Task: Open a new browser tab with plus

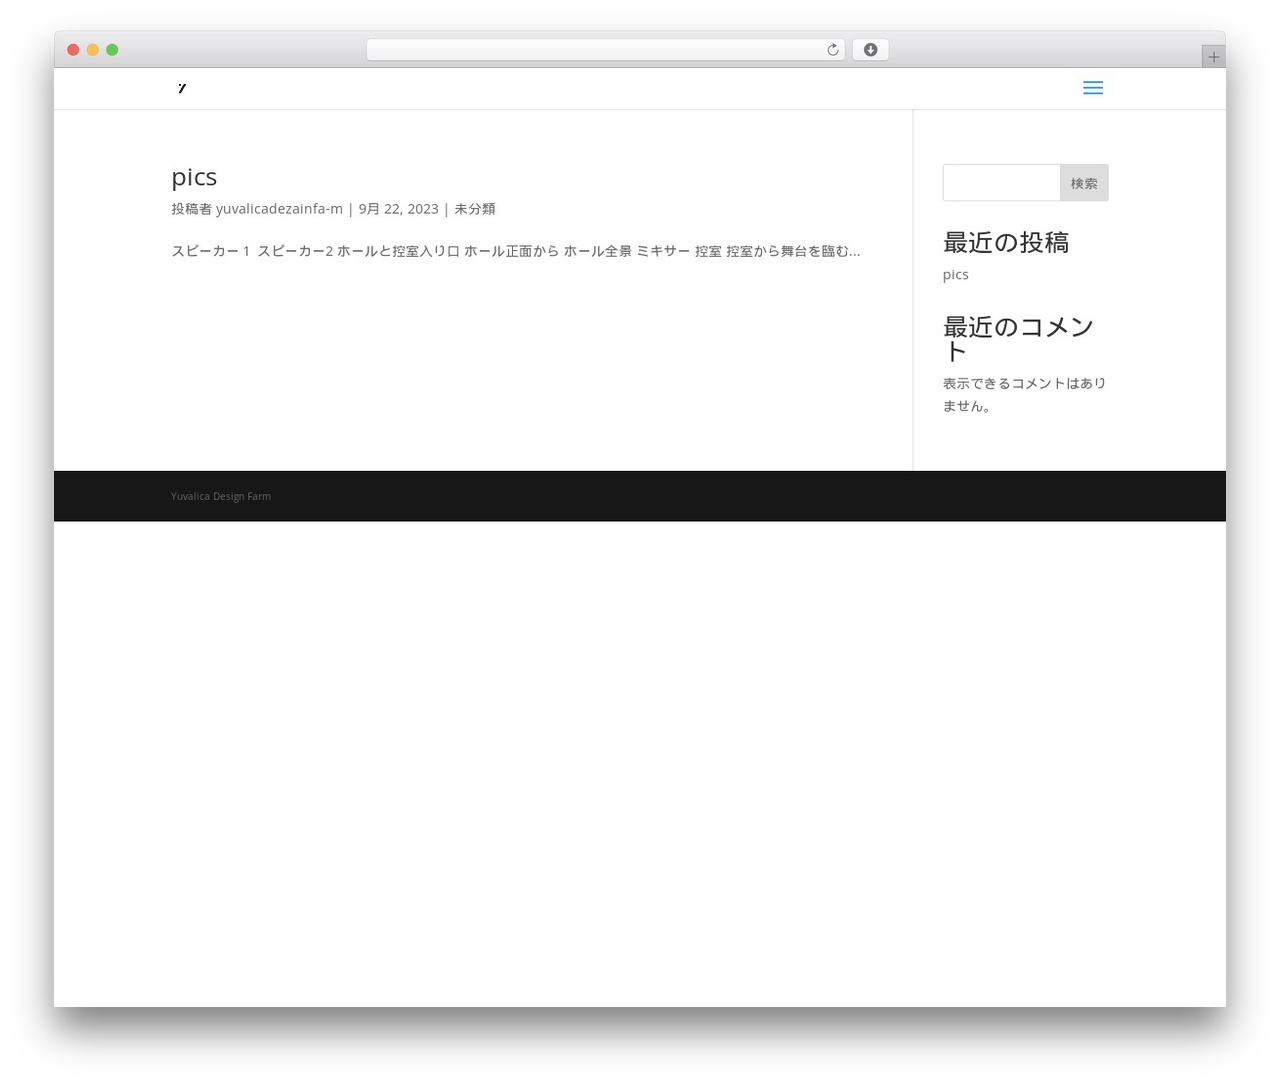Action: pos(1213,57)
